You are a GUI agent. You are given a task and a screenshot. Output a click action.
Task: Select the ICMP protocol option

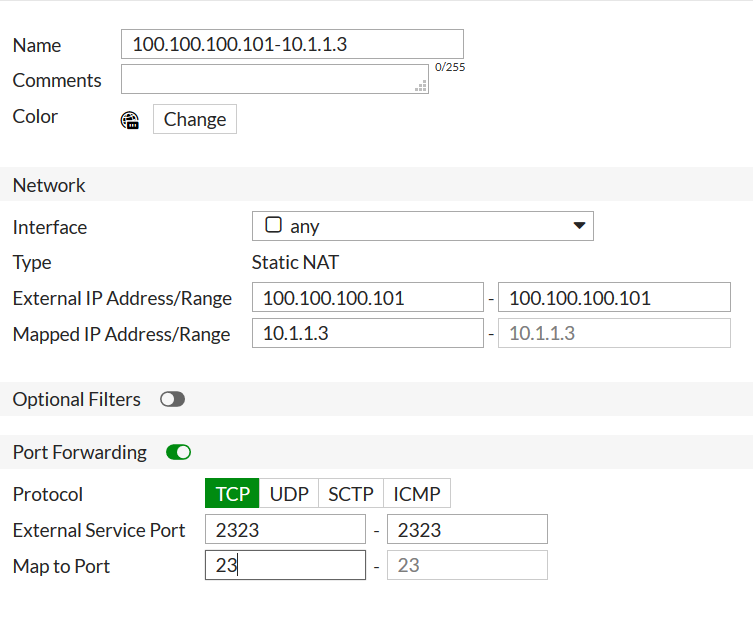click(x=417, y=493)
